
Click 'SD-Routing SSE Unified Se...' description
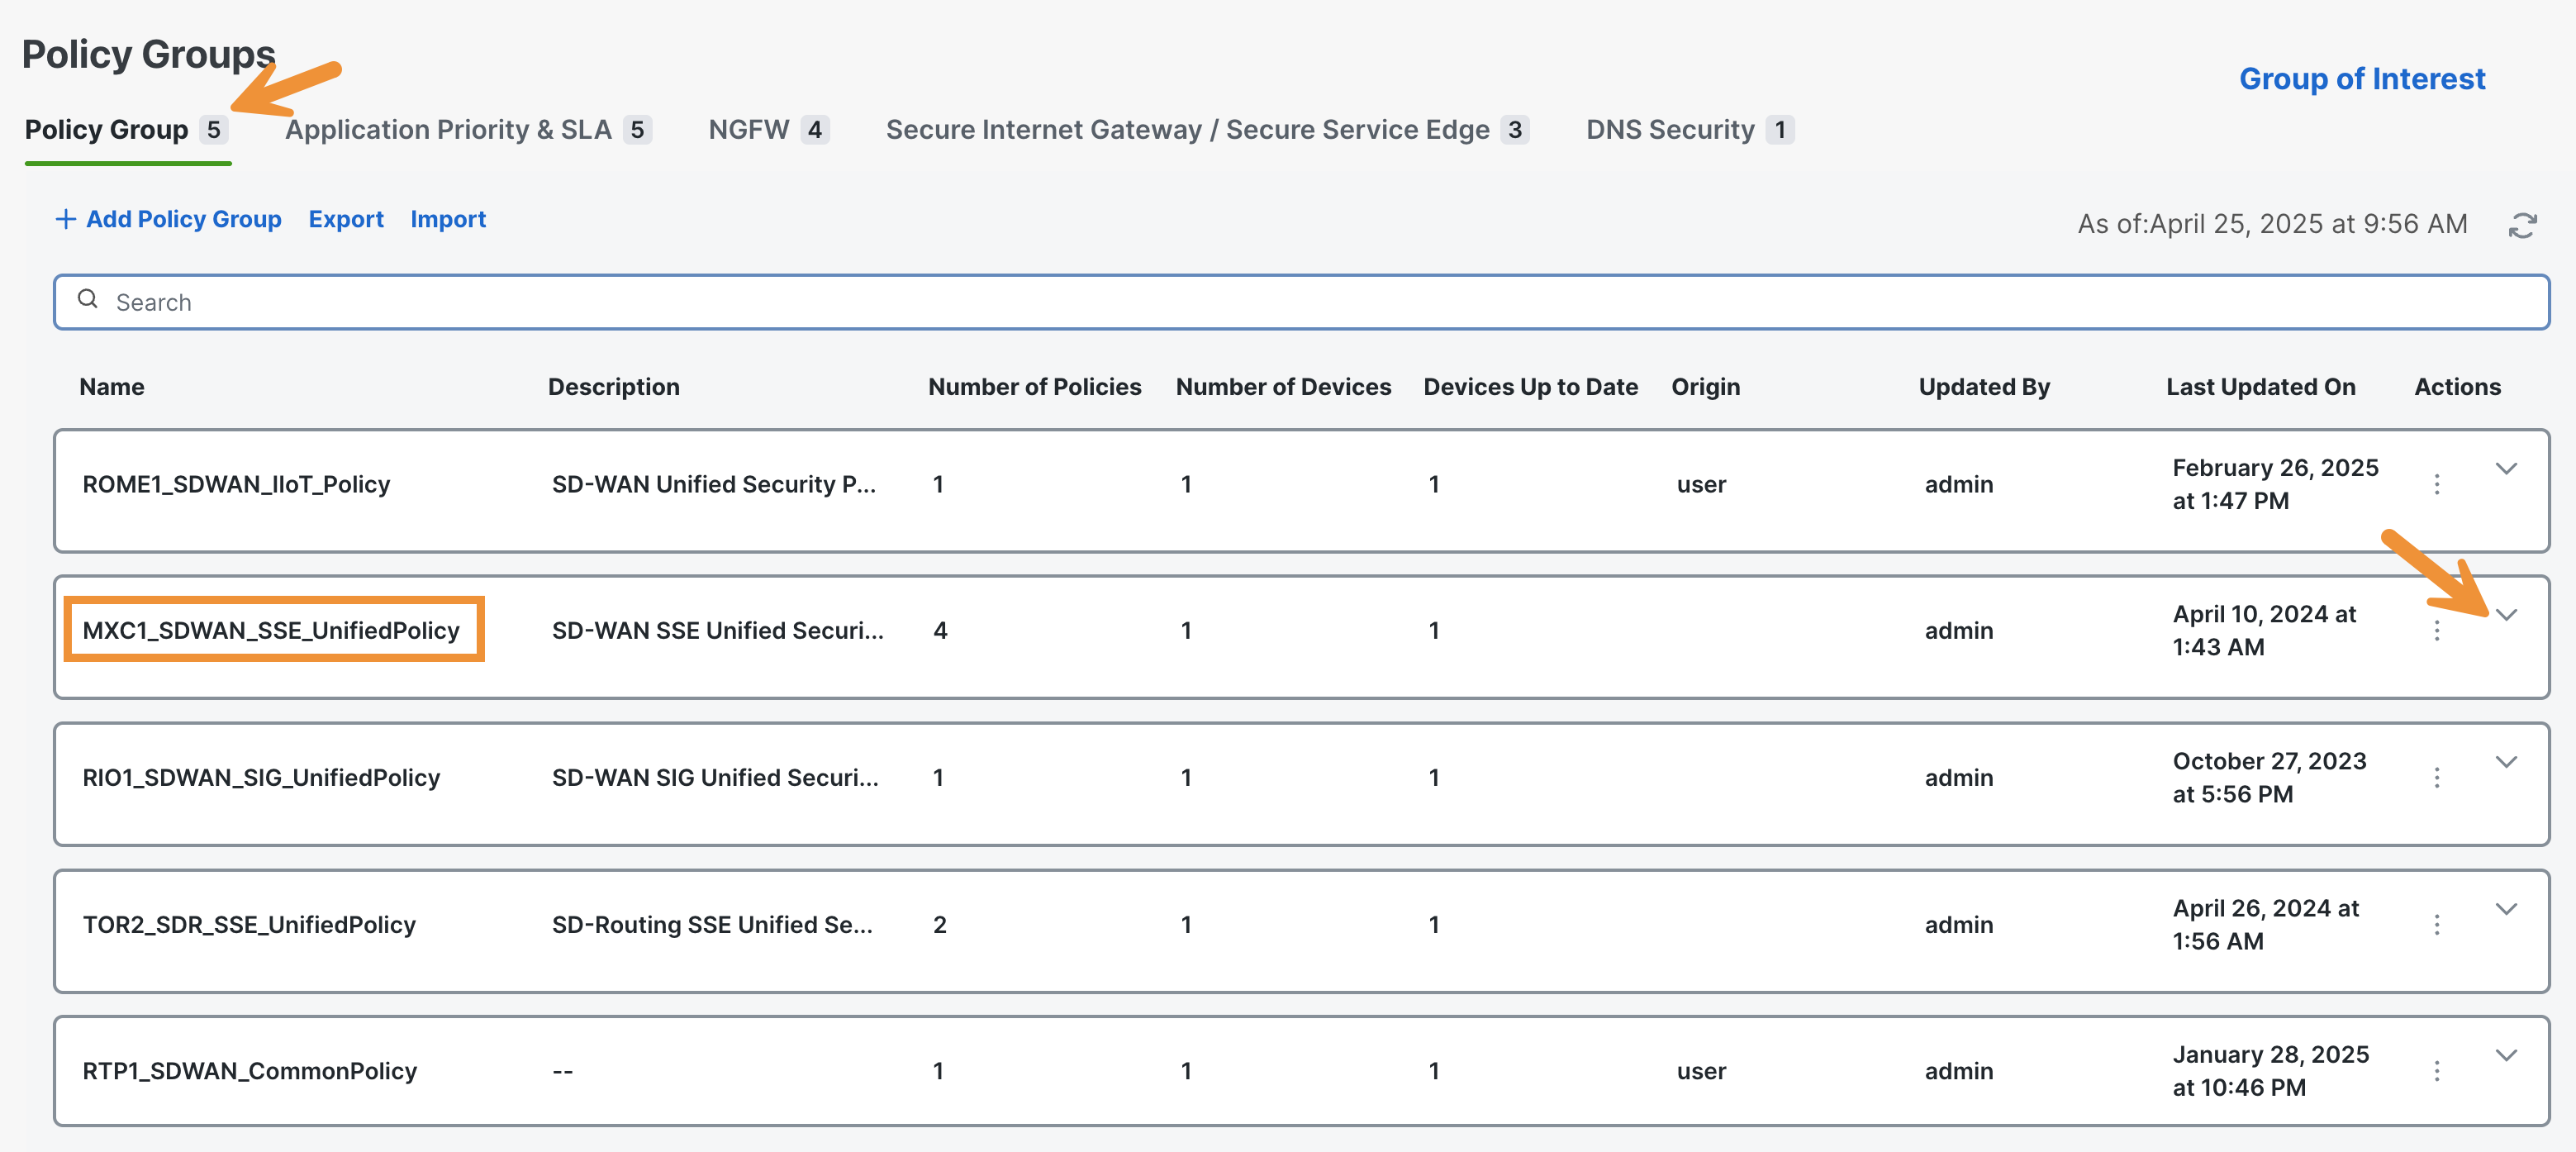(712, 924)
